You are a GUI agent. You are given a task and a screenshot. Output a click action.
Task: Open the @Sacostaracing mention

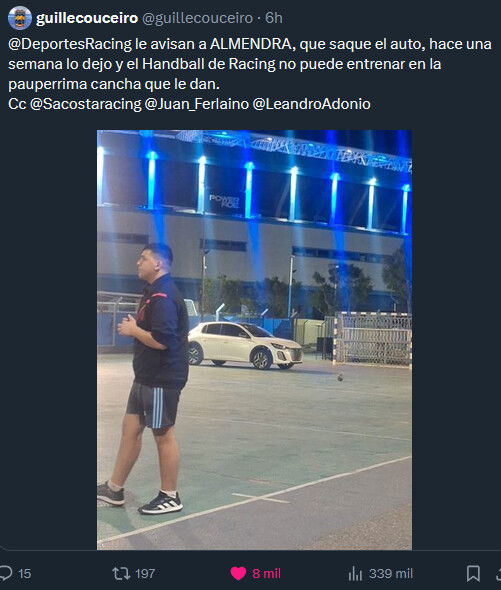coord(85,104)
